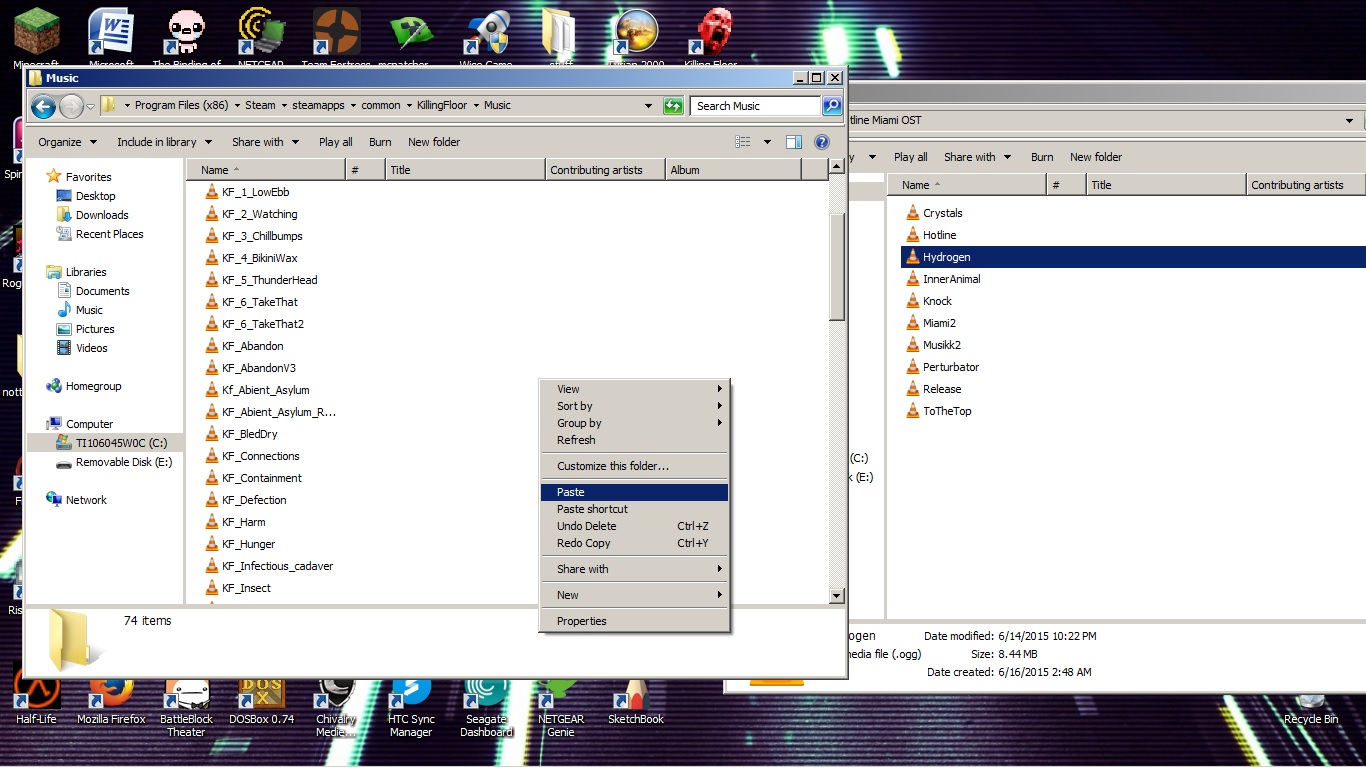
Task: Open Desktop under Favorites in the navigation pane
Action: pyautogui.click(x=96, y=196)
